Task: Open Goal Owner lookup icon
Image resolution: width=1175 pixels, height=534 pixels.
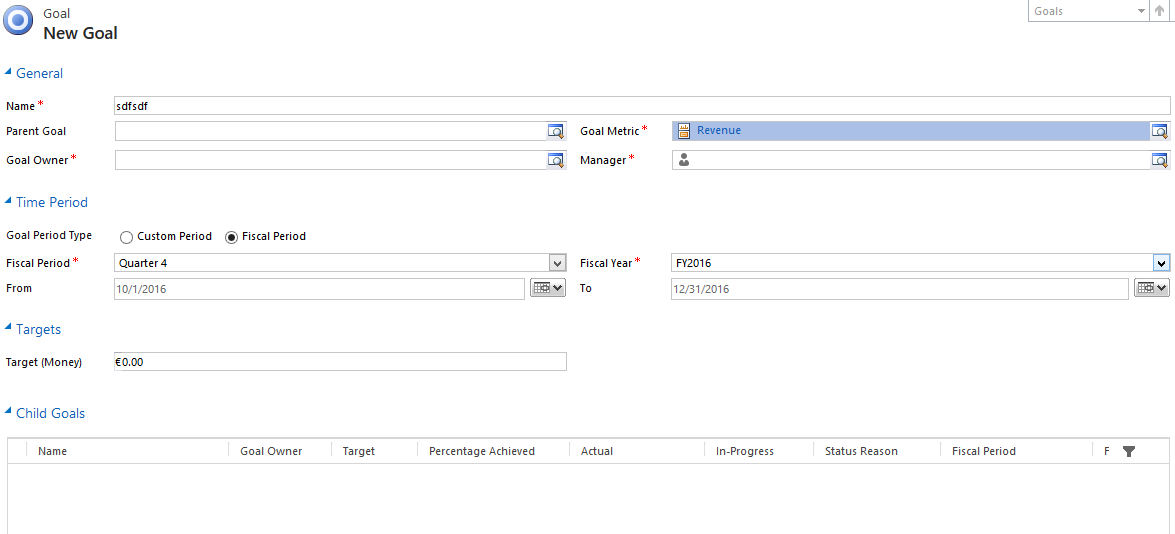Action: [556, 160]
